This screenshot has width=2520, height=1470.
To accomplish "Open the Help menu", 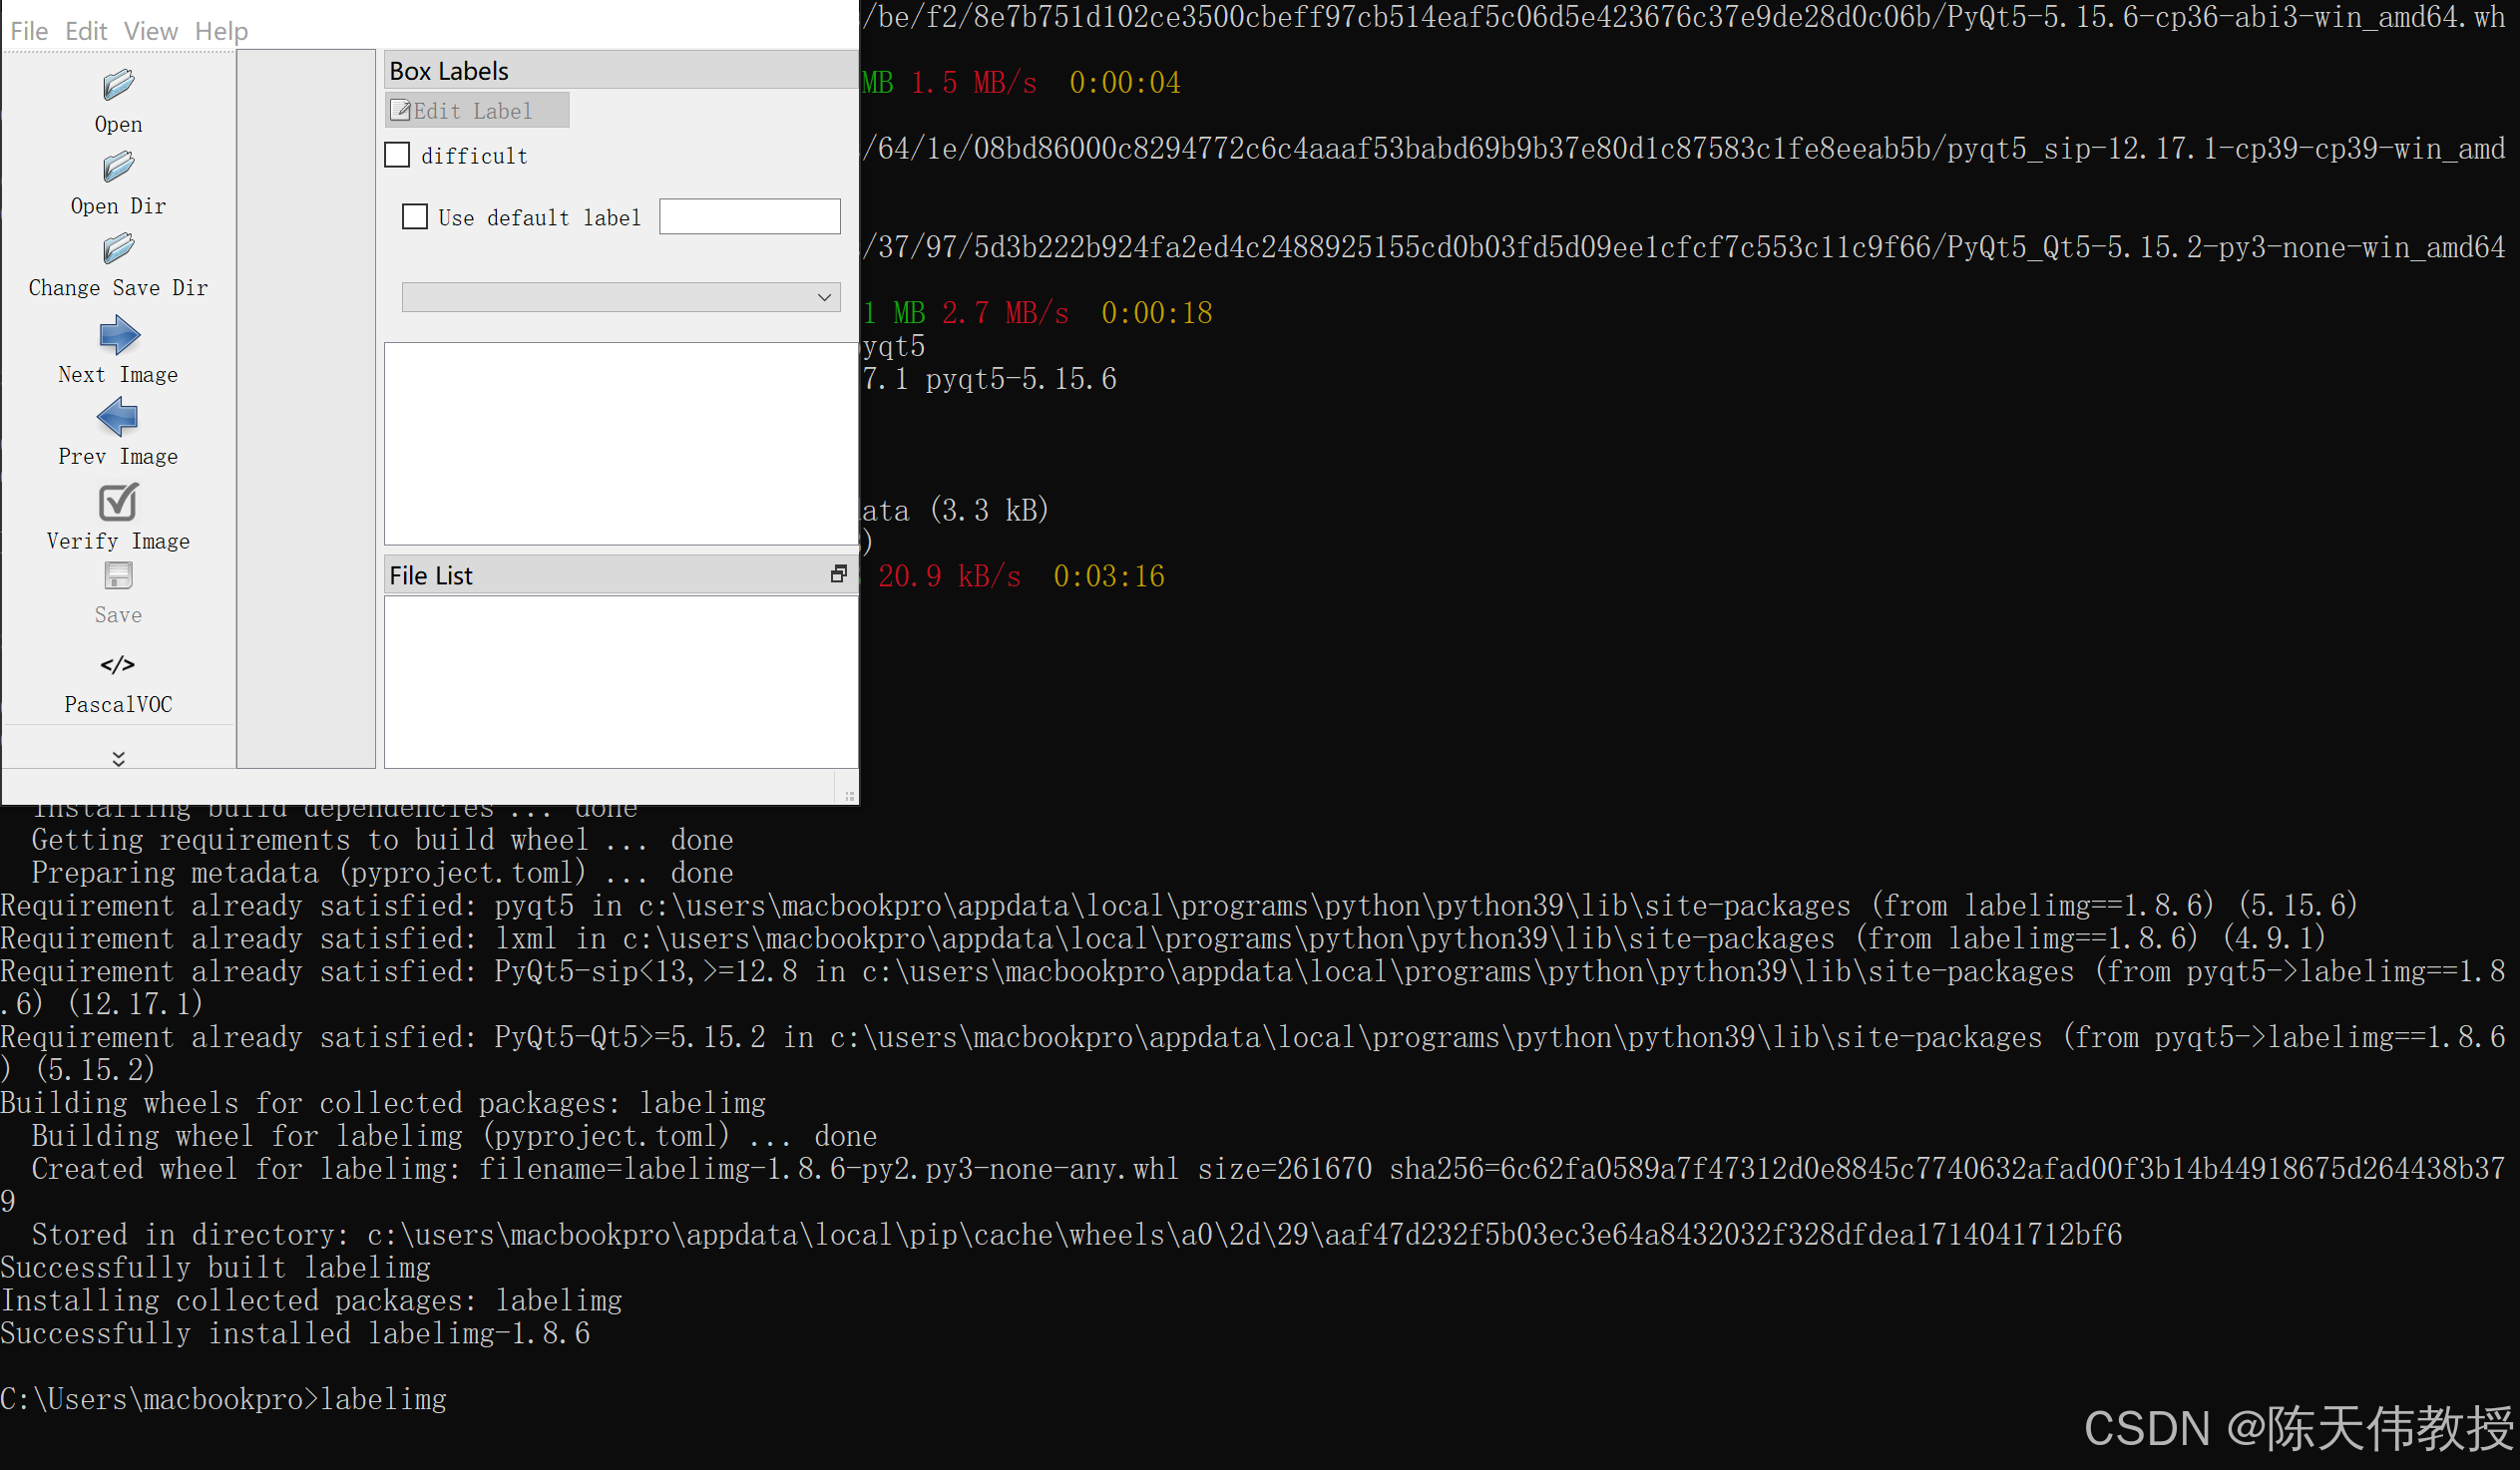I will tap(221, 31).
